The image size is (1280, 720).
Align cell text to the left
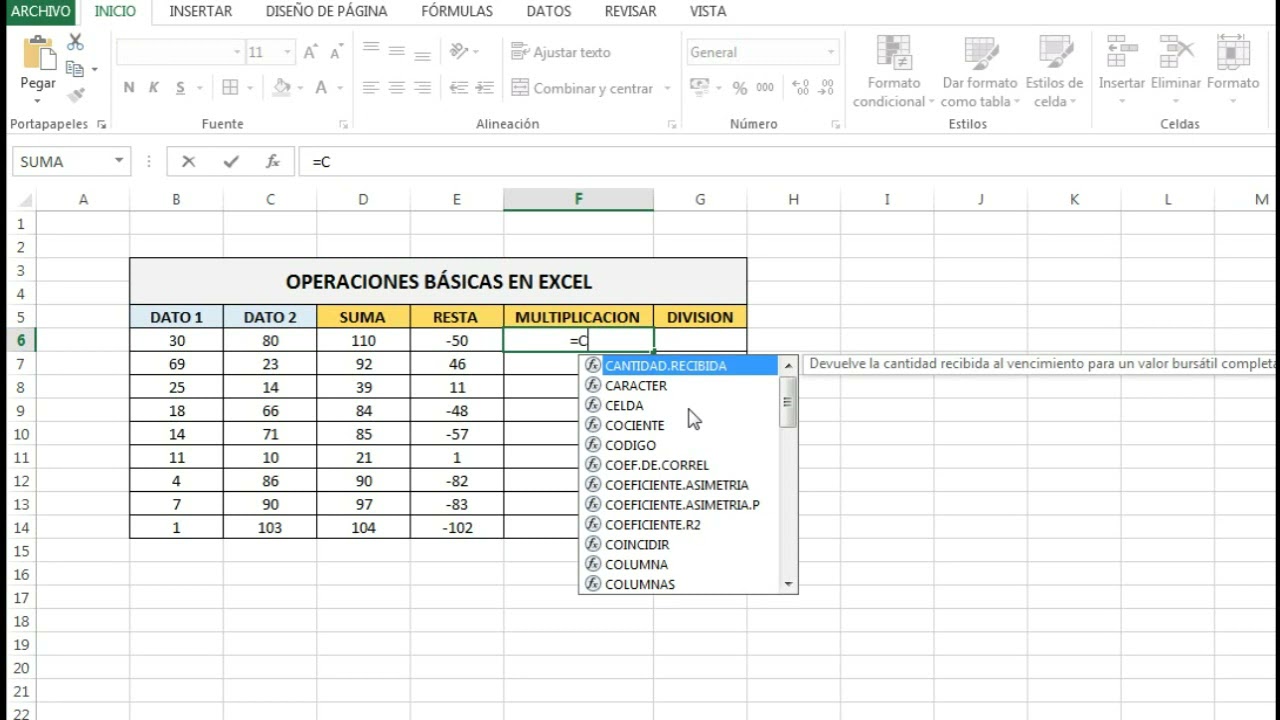point(371,88)
